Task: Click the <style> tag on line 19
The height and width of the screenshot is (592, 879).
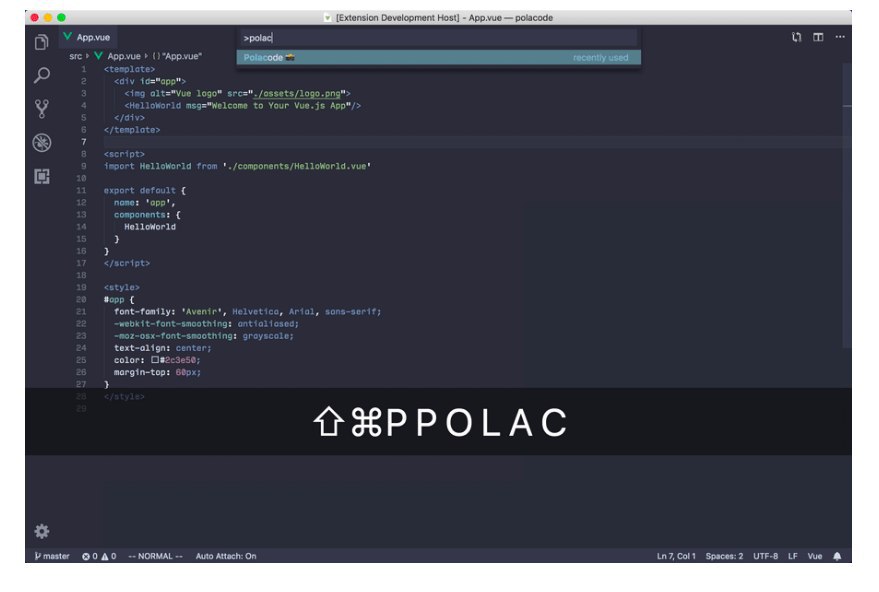Action: tap(122, 288)
